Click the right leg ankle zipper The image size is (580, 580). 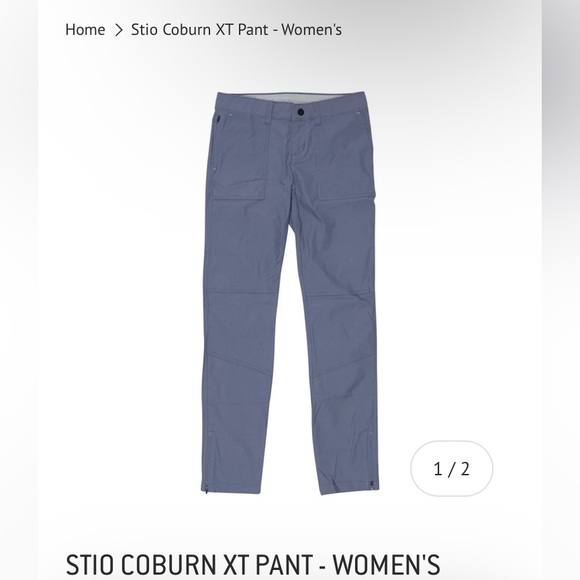click(x=372, y=484)
